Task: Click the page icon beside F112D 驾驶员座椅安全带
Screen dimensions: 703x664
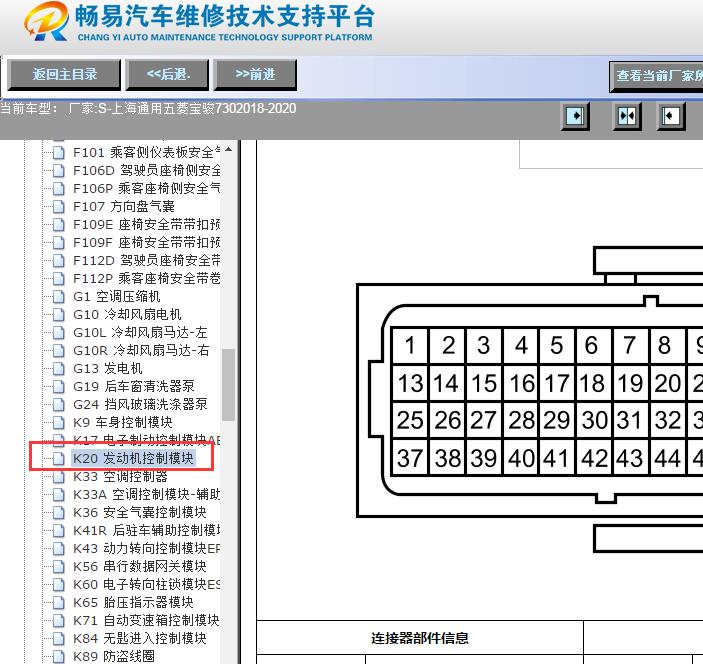Action: point(58,260)
